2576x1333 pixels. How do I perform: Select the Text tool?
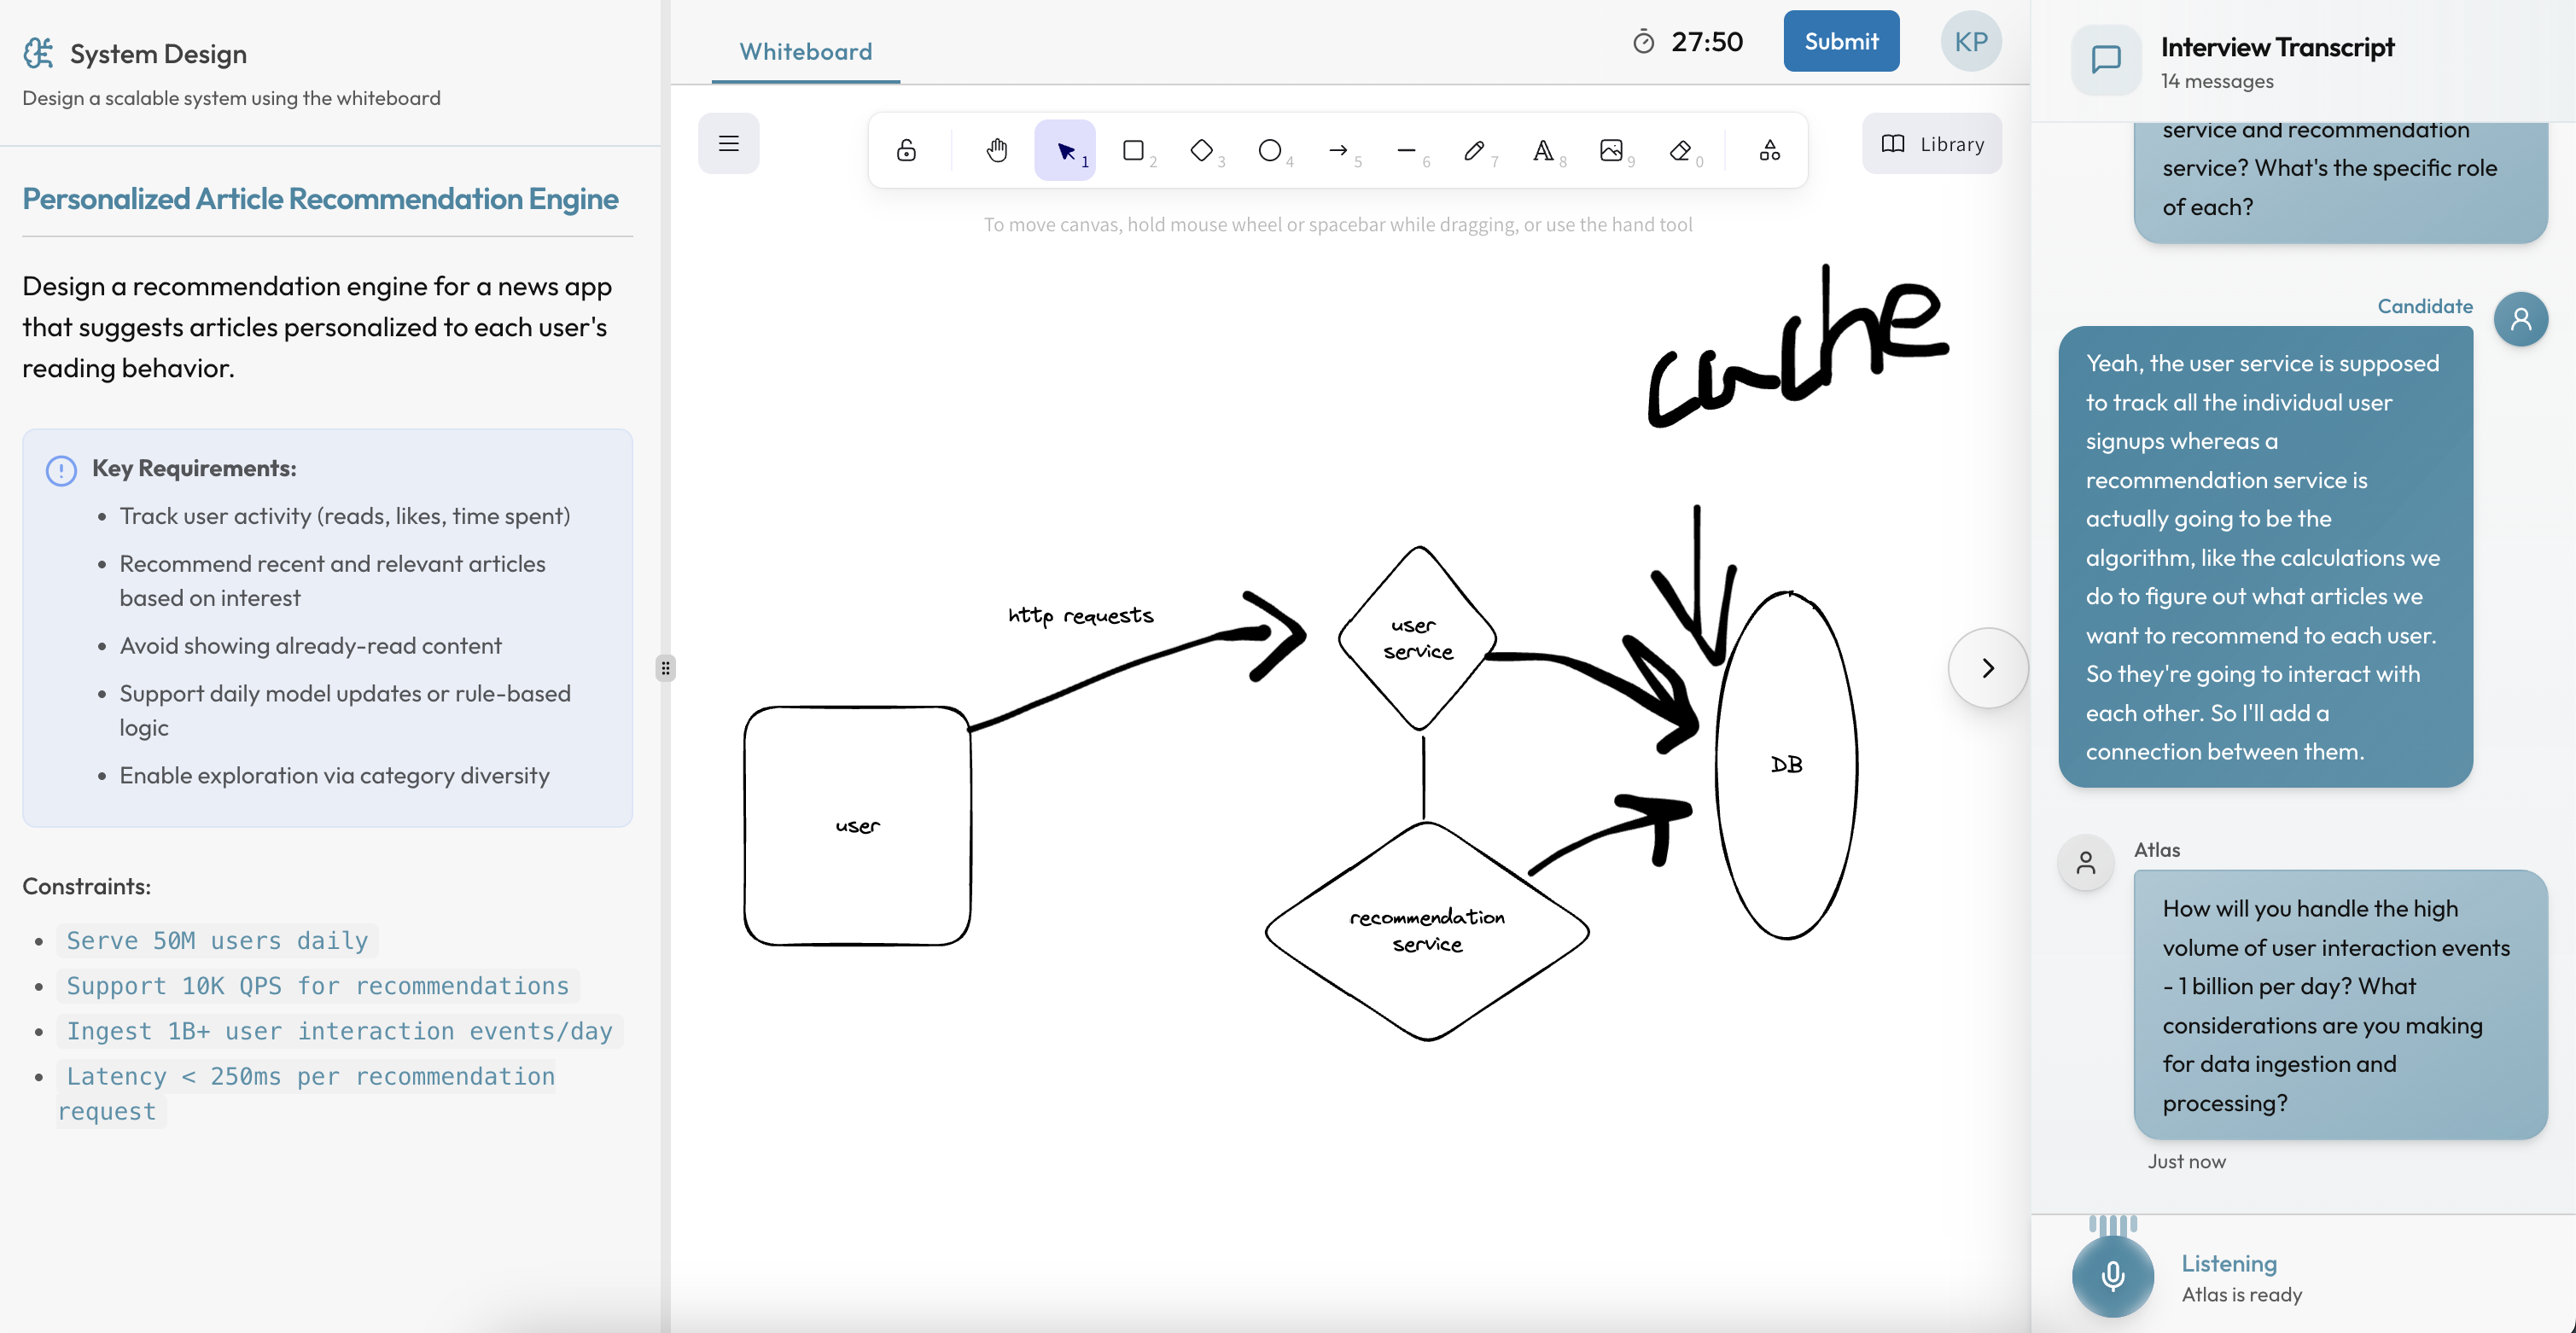click(1543, 150)
